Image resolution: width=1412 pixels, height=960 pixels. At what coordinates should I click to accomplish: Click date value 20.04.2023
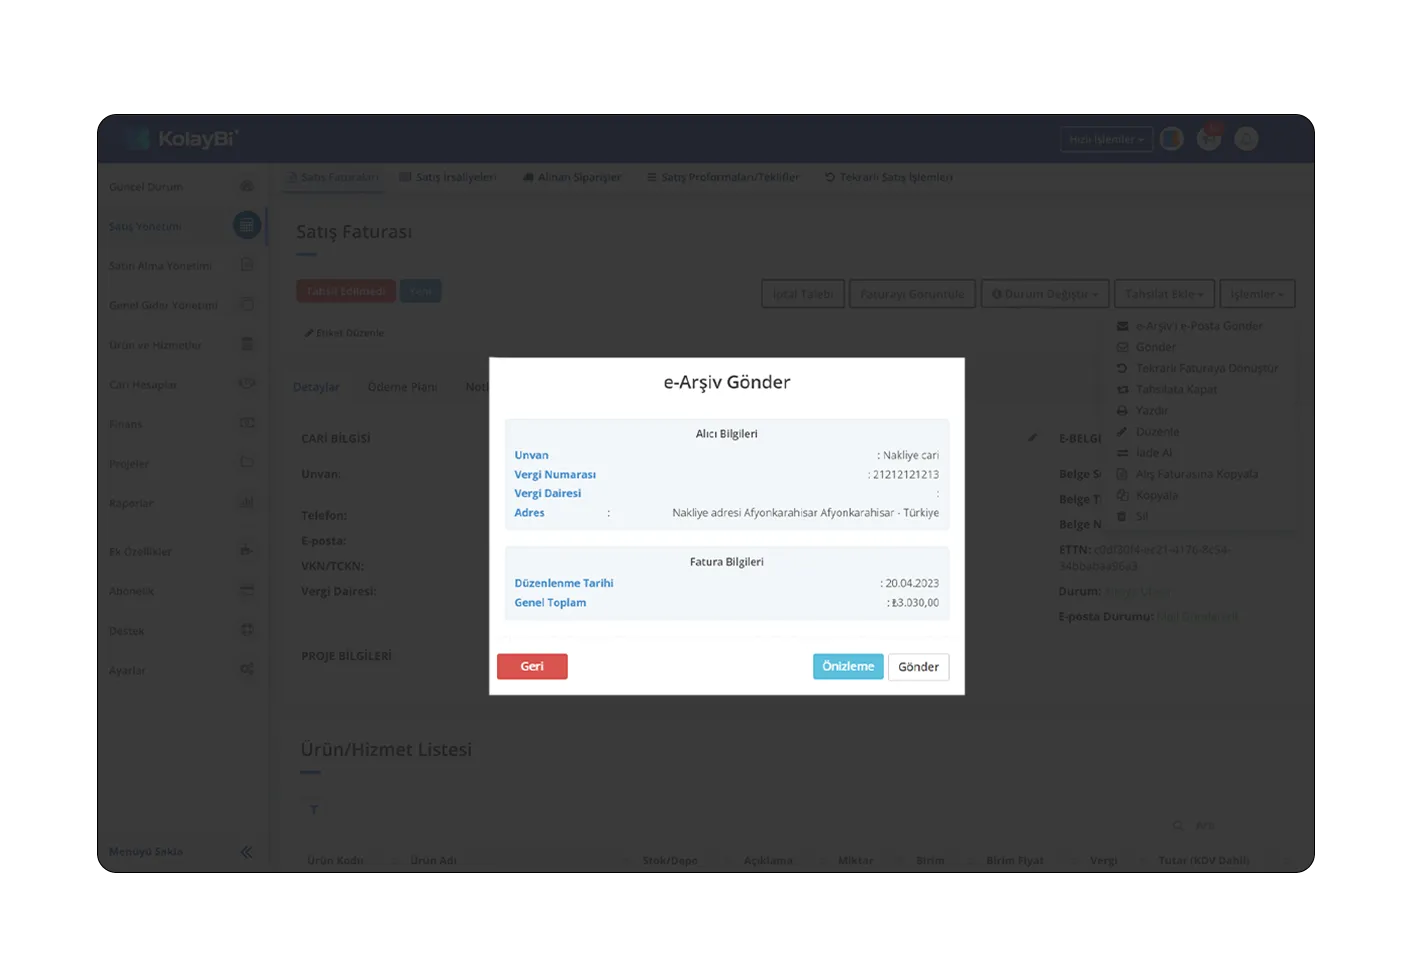912,583
